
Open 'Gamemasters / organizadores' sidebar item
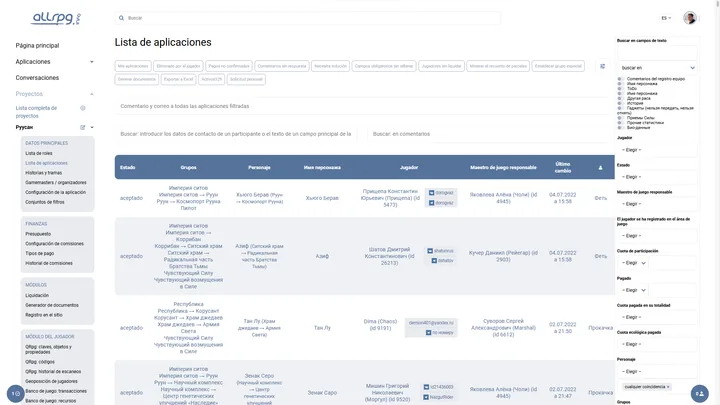[x=56, y=182]
